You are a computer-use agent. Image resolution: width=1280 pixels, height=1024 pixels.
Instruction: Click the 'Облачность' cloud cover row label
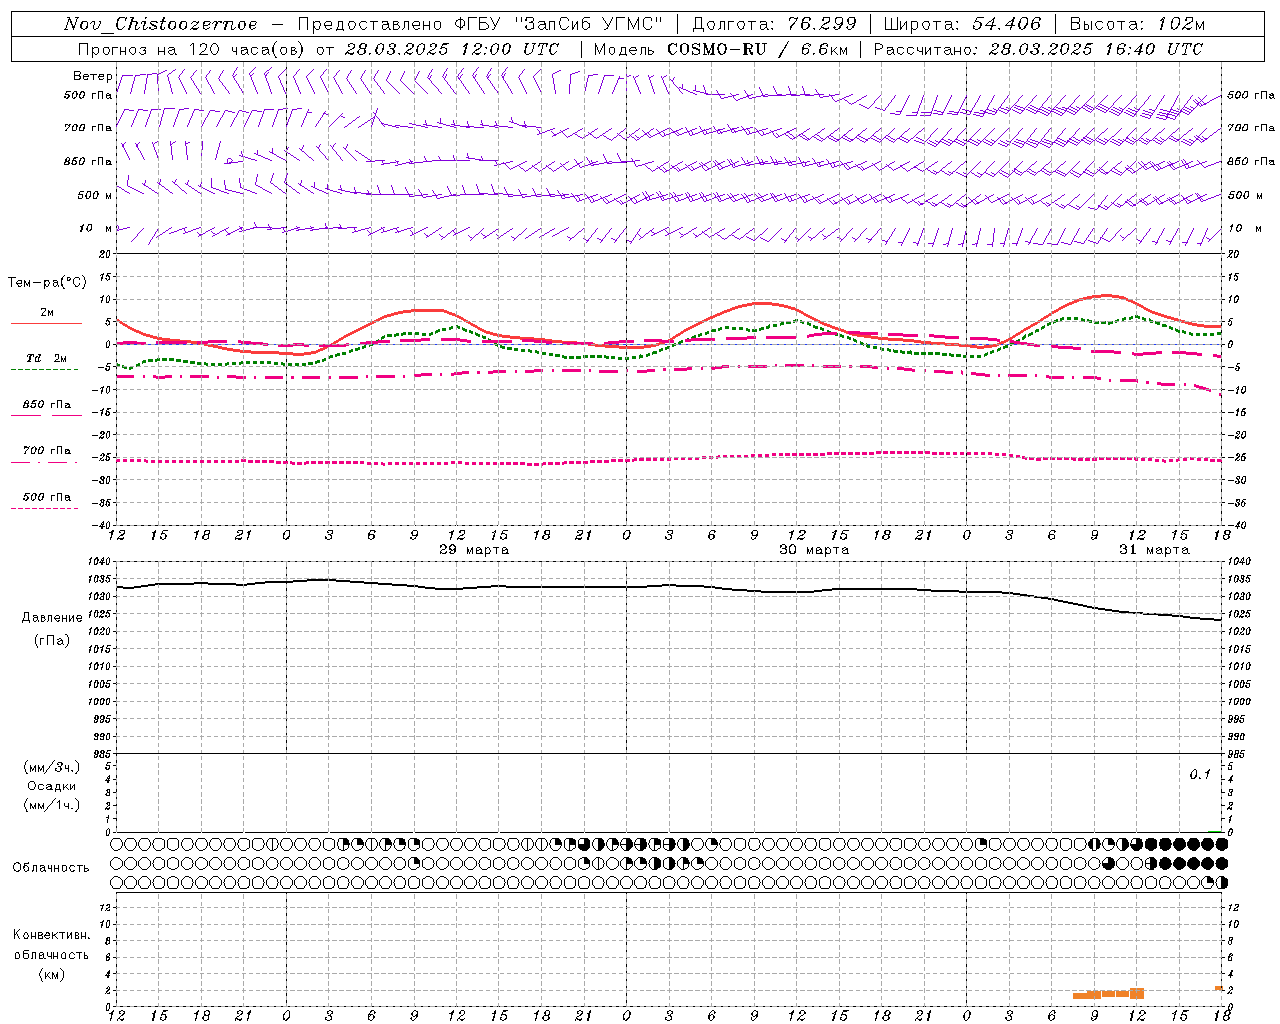[51, 868]
